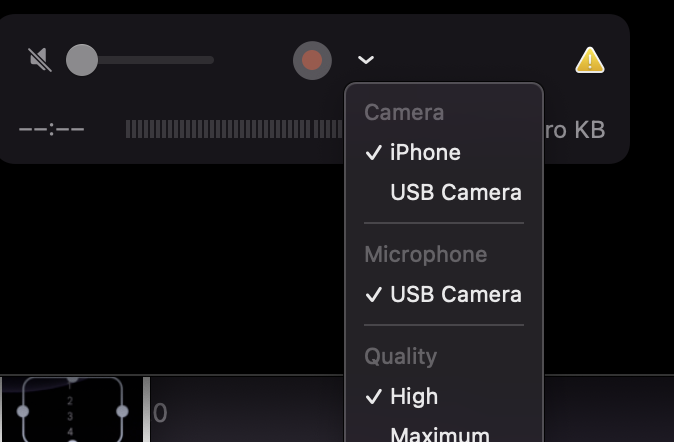This screenshot has width=674, height=442.
Task: Set recording quality to Maximum
Action: coord(444,433)
